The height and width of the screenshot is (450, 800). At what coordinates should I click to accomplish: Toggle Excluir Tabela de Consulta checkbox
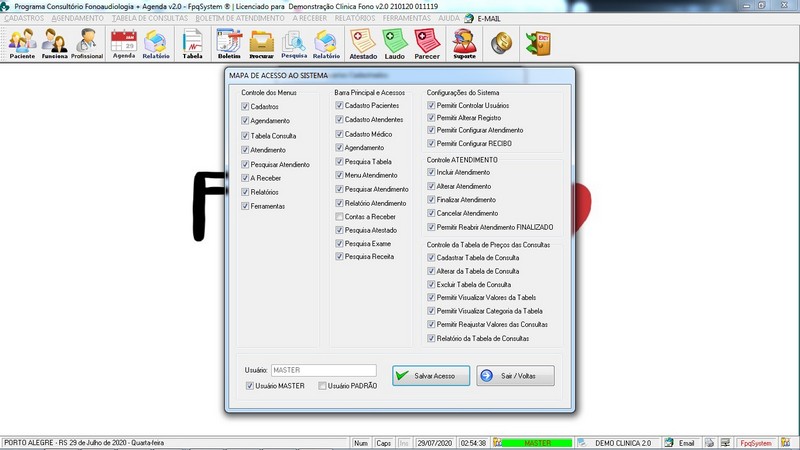tap(431, 285)
